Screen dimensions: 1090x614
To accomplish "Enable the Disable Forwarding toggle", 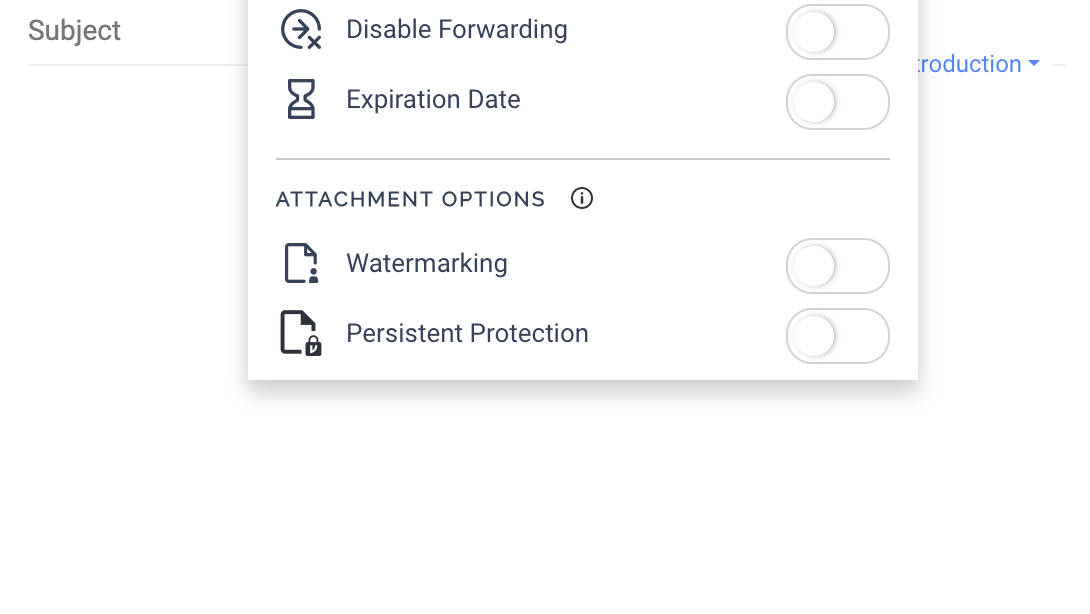I will click(x=838, y=32).
